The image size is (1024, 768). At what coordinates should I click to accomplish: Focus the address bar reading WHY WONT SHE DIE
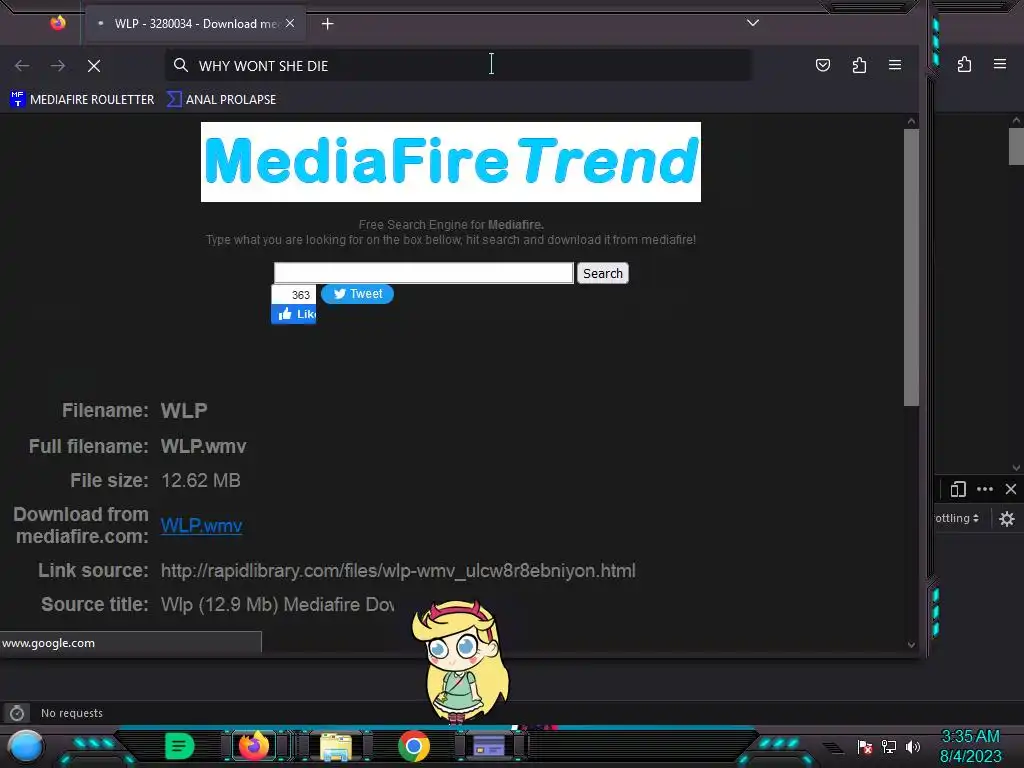(458, 65)
